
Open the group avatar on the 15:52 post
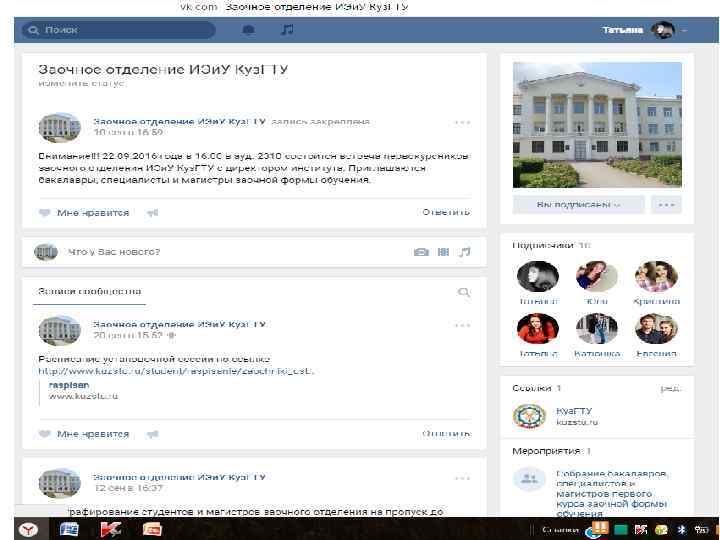[59, 330]
